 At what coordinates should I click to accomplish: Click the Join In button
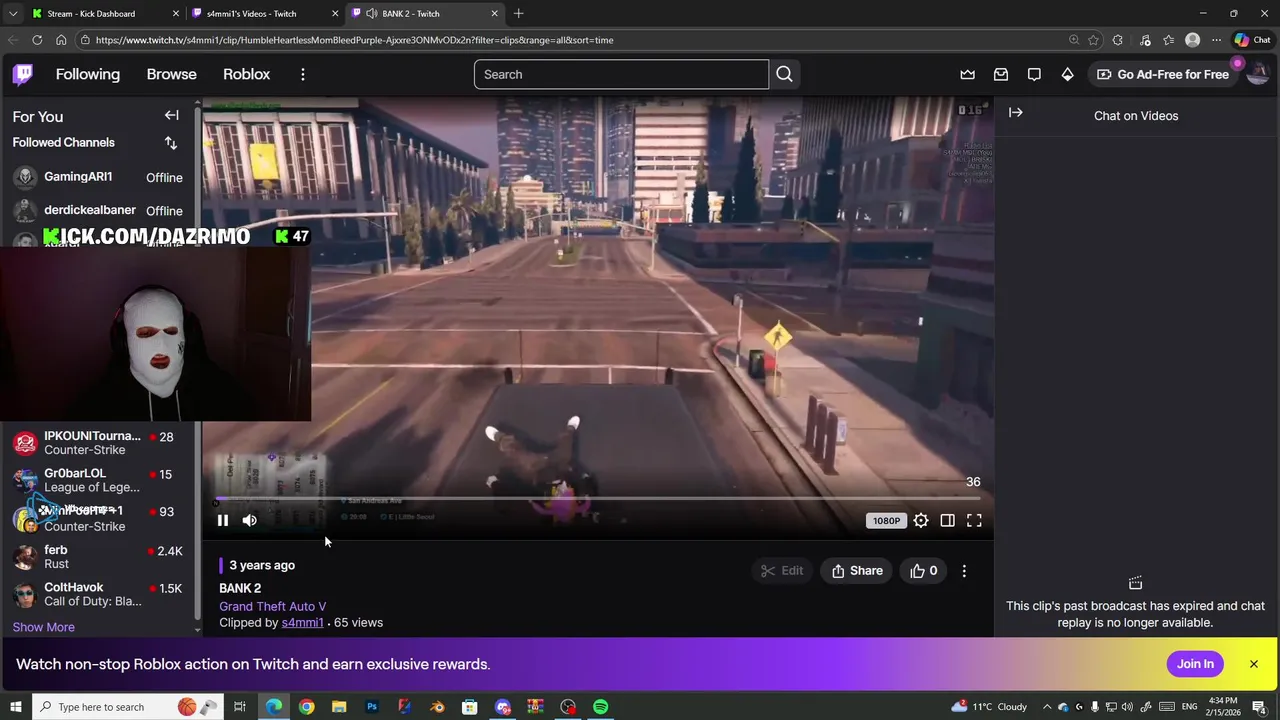1195,664
